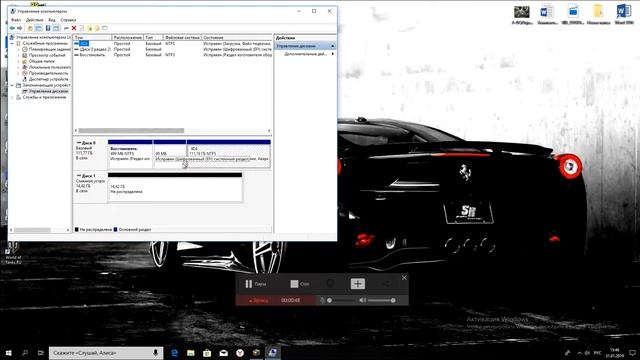Screen dimensions: 640x360
Task: Collapse the Служебные программы node
Action: point(12,43)
